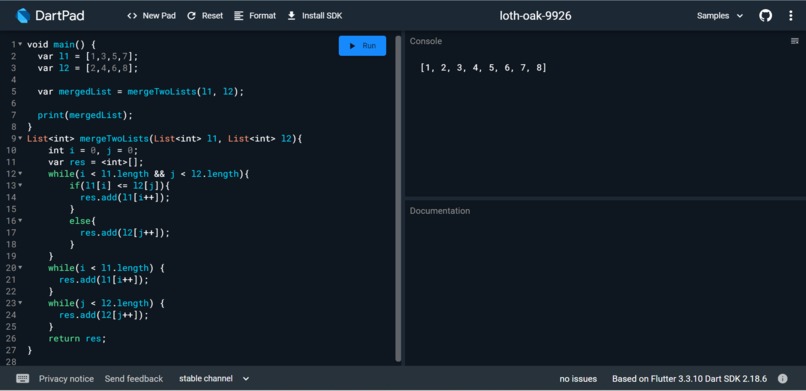Collapse the while fold at line 23
Viewport: 806px width, 391px height.
[20, 303]
